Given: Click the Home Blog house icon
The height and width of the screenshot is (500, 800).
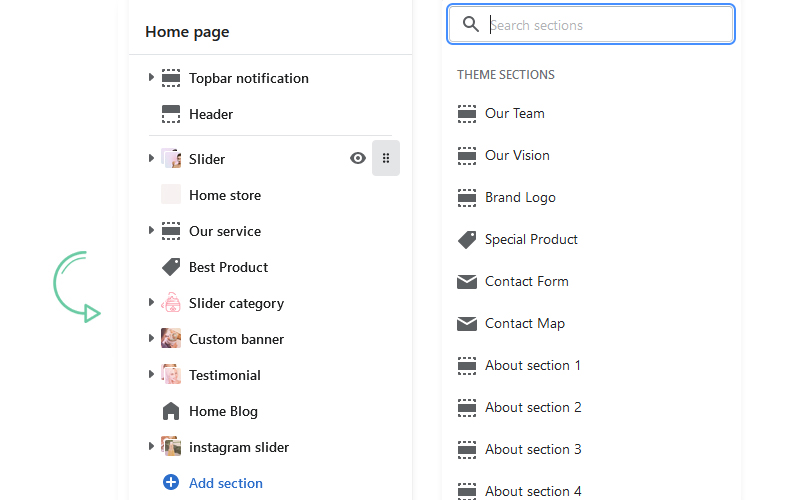Looking at the screenshot, I should (171, 411).
